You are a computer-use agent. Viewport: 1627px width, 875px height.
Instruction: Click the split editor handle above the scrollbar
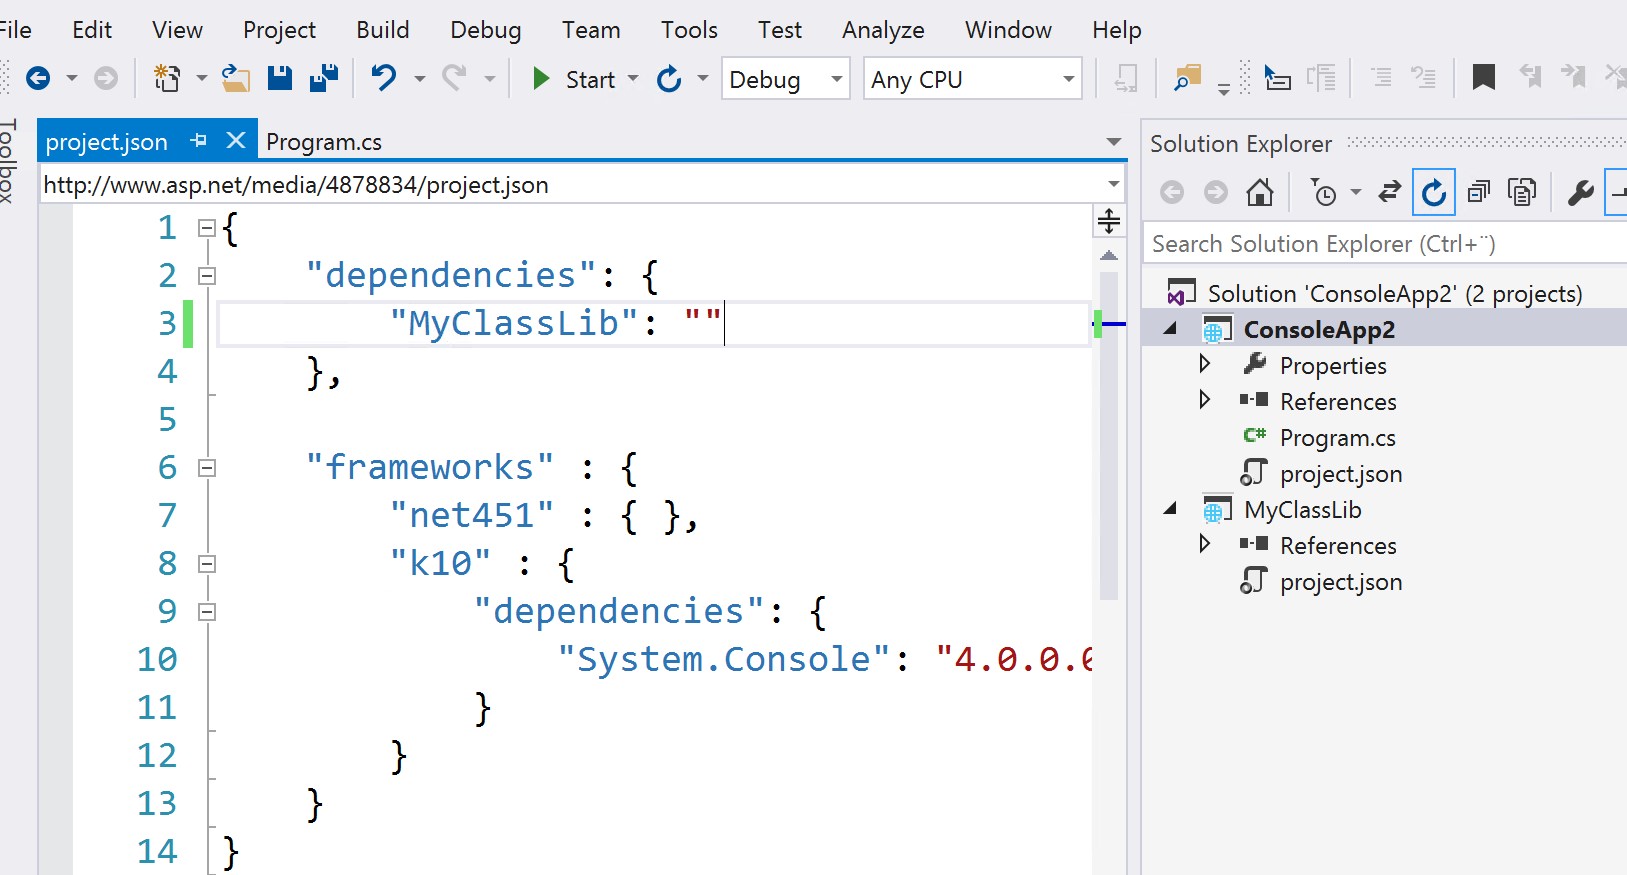1108,222
